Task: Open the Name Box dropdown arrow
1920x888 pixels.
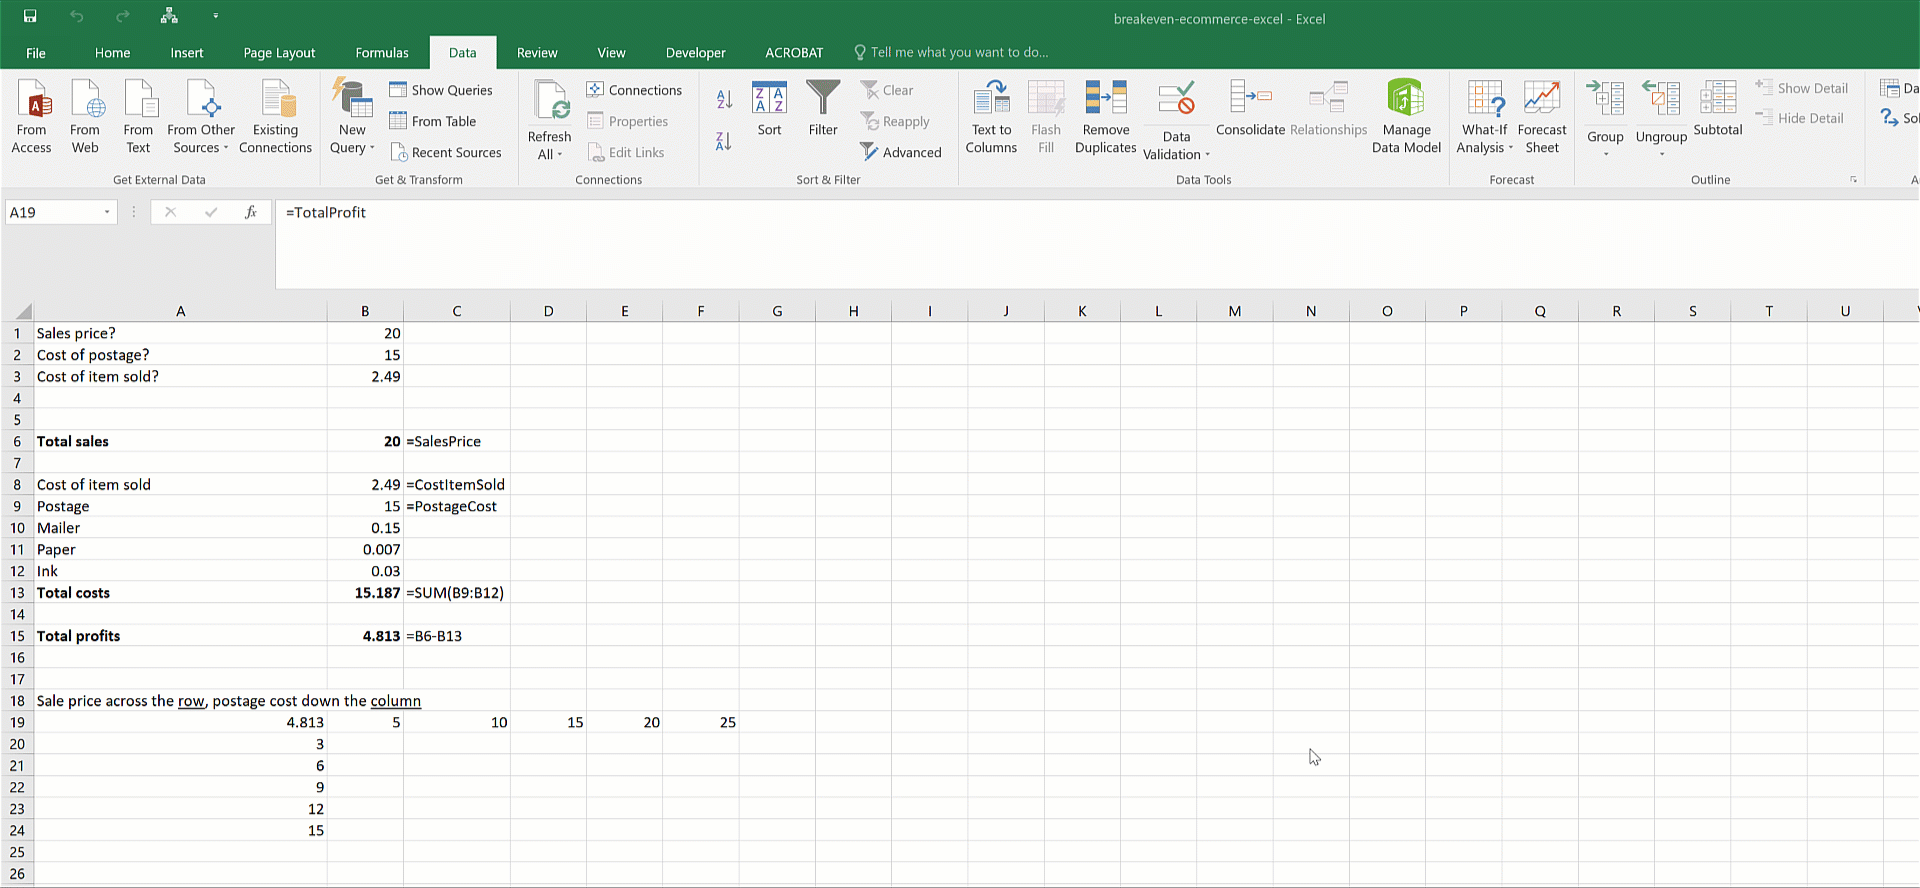Action: [107, 212]
